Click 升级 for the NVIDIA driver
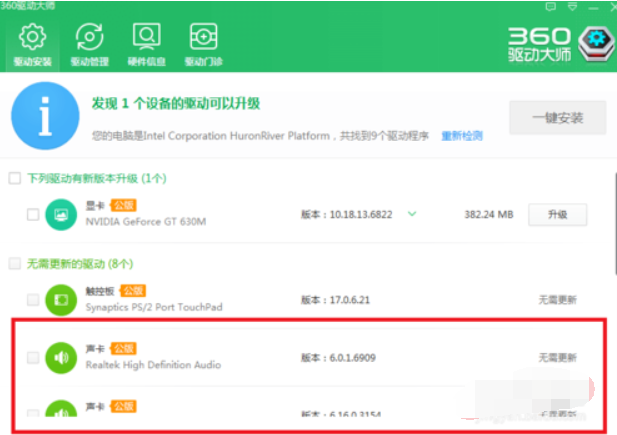Screen dimensions: 617x435 (556, 214)
